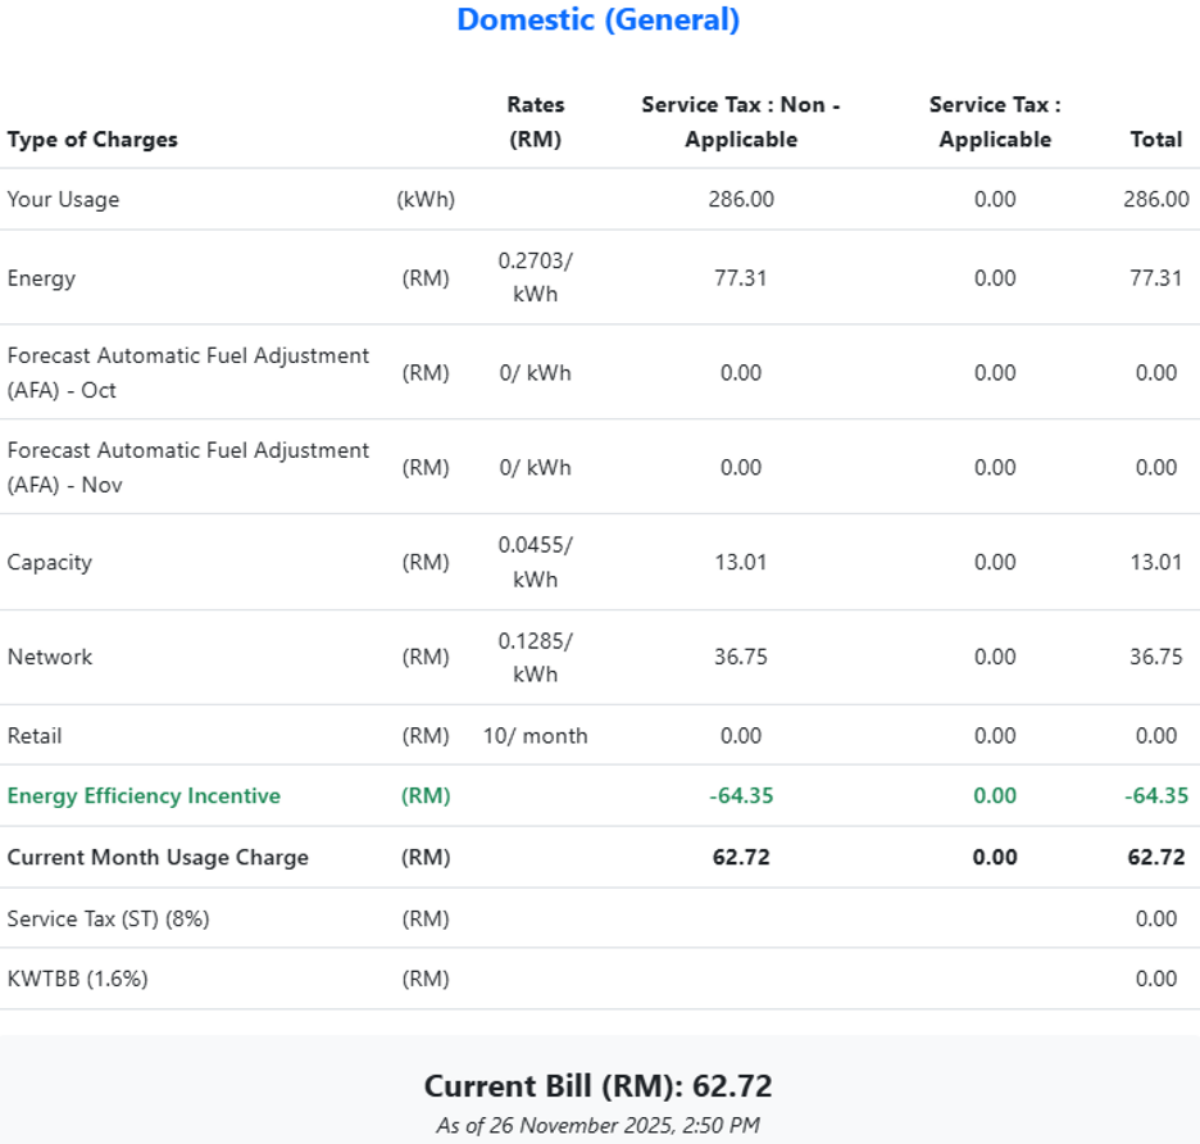Click the Network row label
Image resolution: width=1200 pixels, height=1144 pixels.
(50, 657)
